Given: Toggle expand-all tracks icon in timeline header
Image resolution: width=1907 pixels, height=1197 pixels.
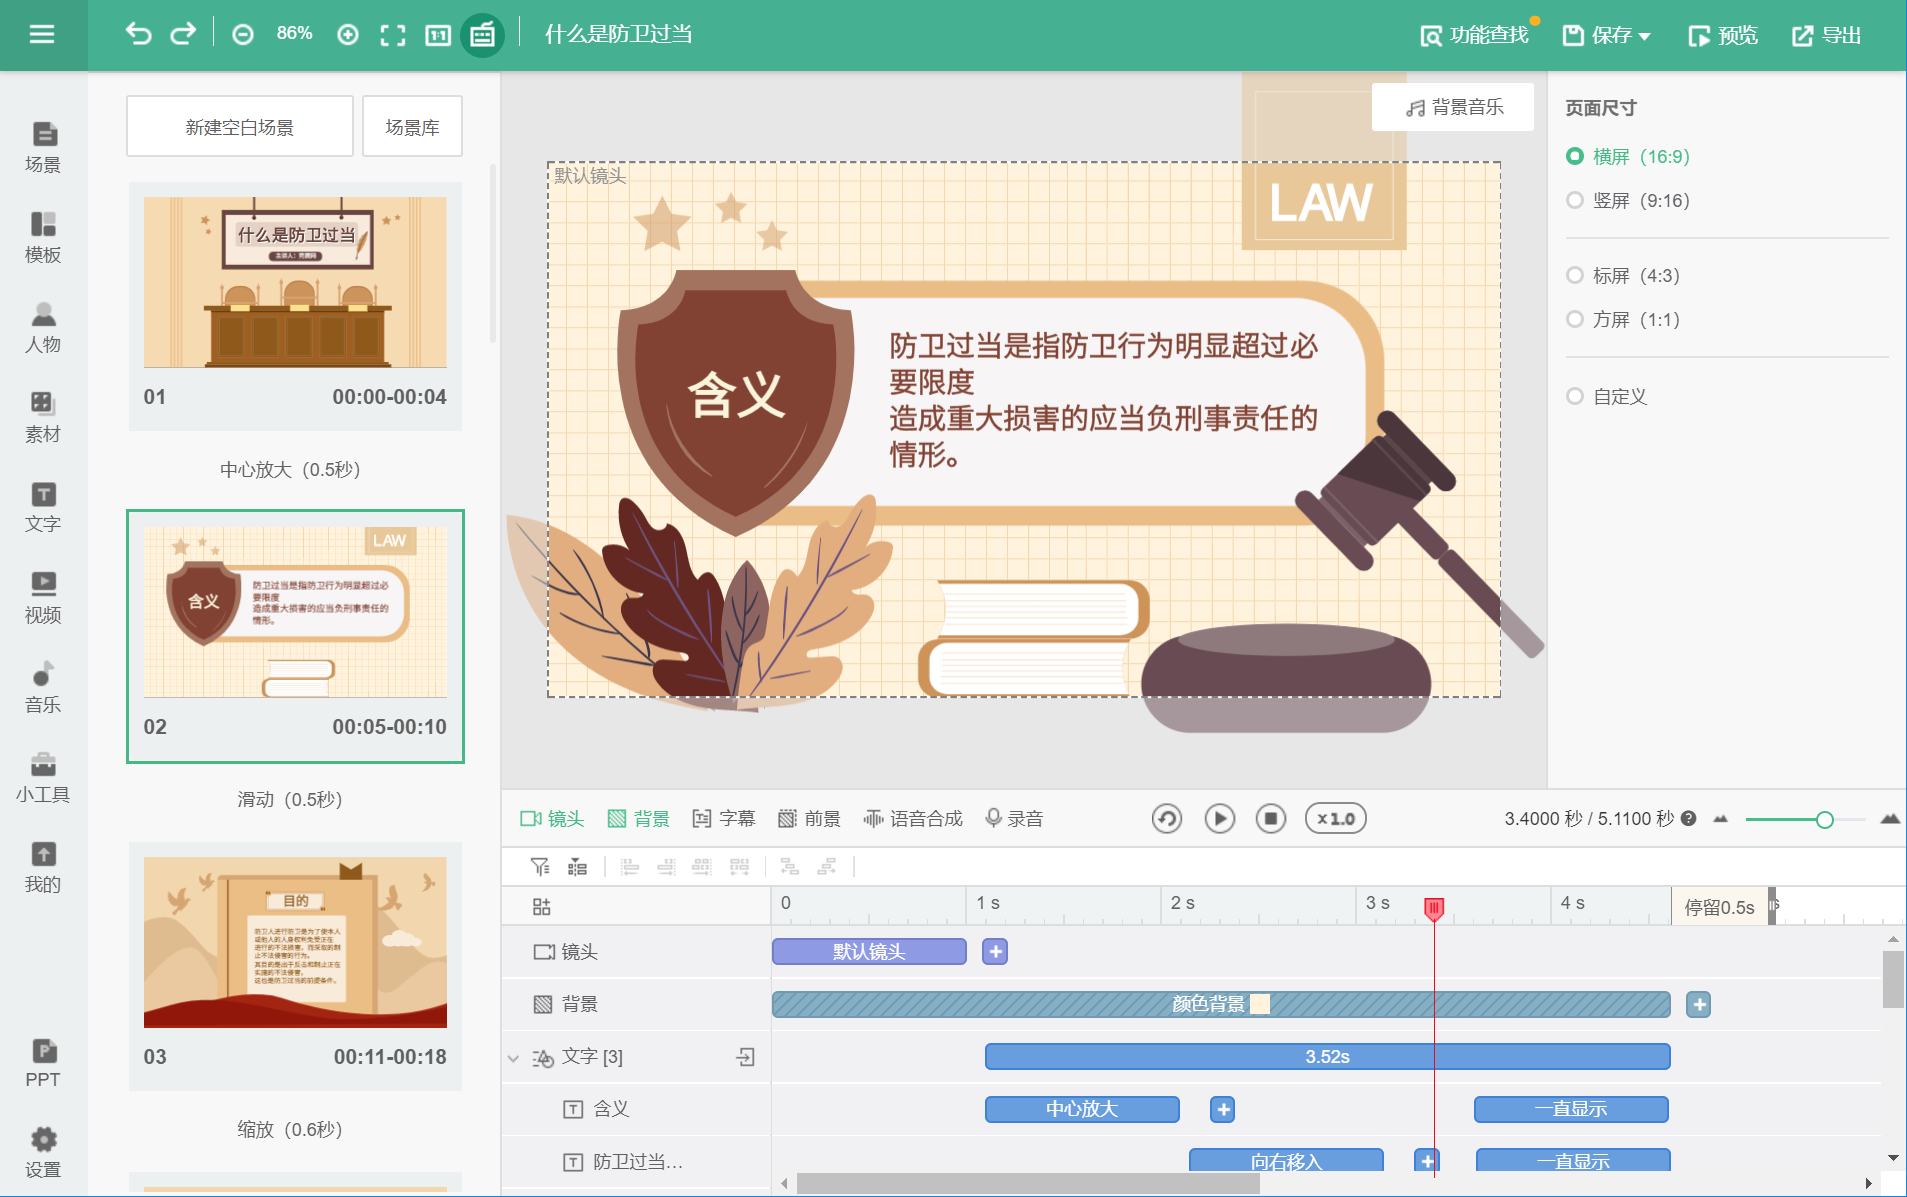Looking at the screenshot, I should [541, 907].
